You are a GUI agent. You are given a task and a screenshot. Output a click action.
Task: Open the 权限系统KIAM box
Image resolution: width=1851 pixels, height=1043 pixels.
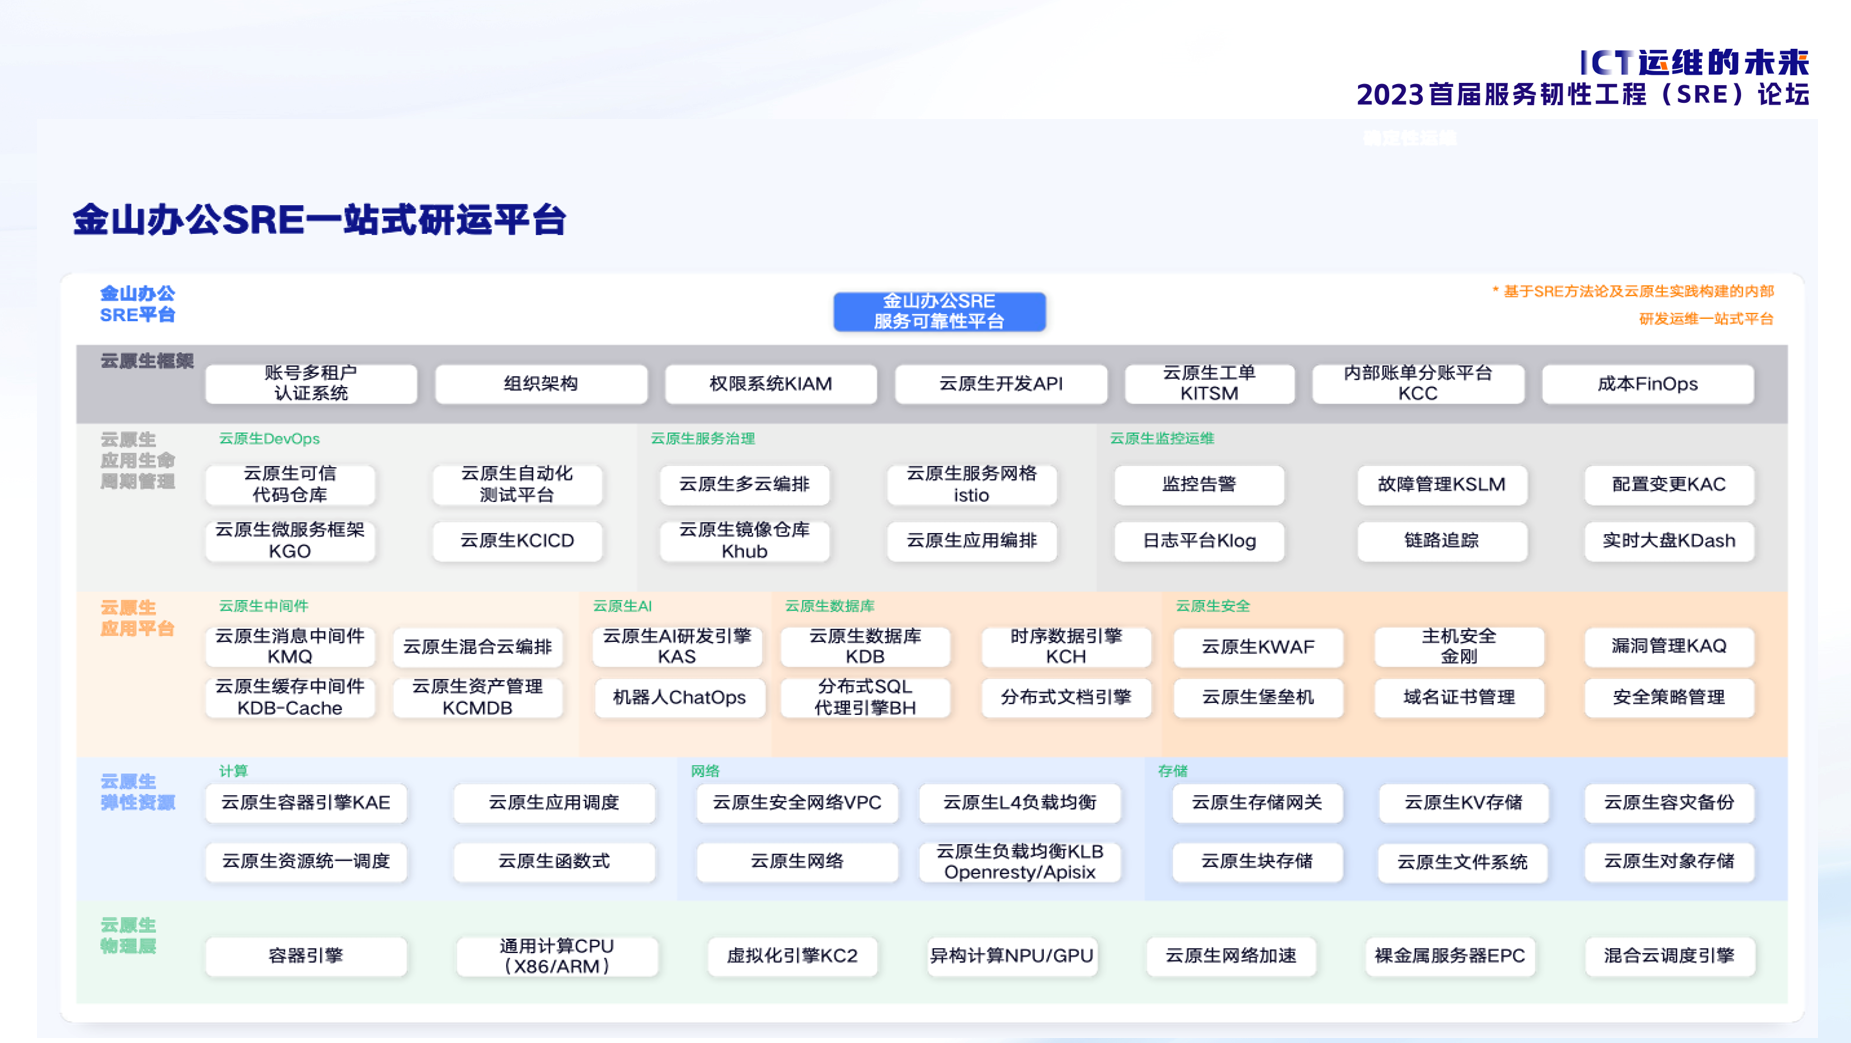771,383
